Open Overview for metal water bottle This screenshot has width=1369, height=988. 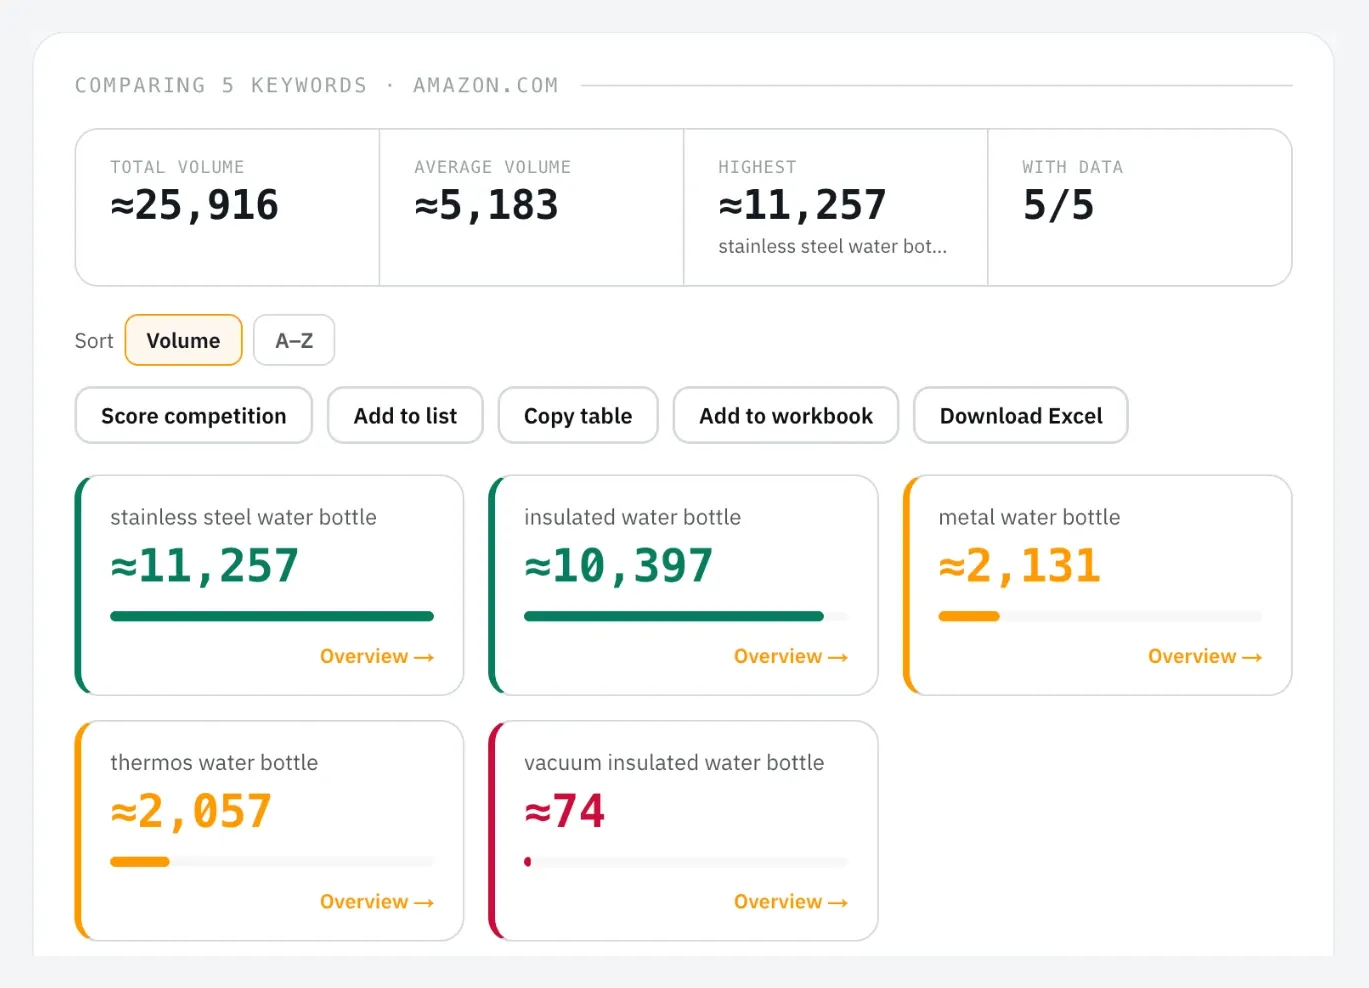pos(1205,656)
